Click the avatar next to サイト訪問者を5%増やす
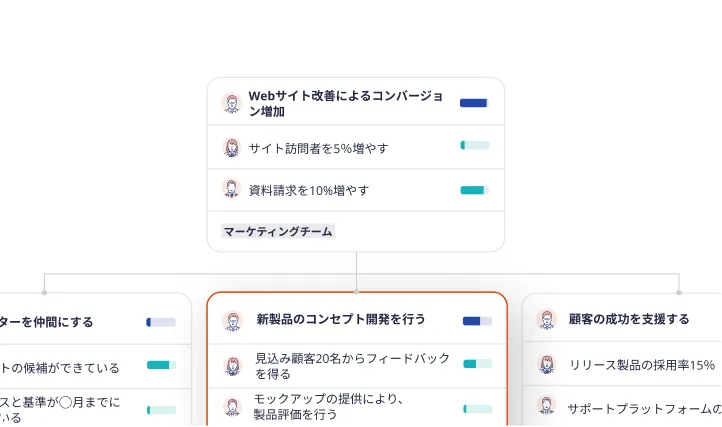The height and width of the screenshot is (427, 722). (x=231, y=147)
